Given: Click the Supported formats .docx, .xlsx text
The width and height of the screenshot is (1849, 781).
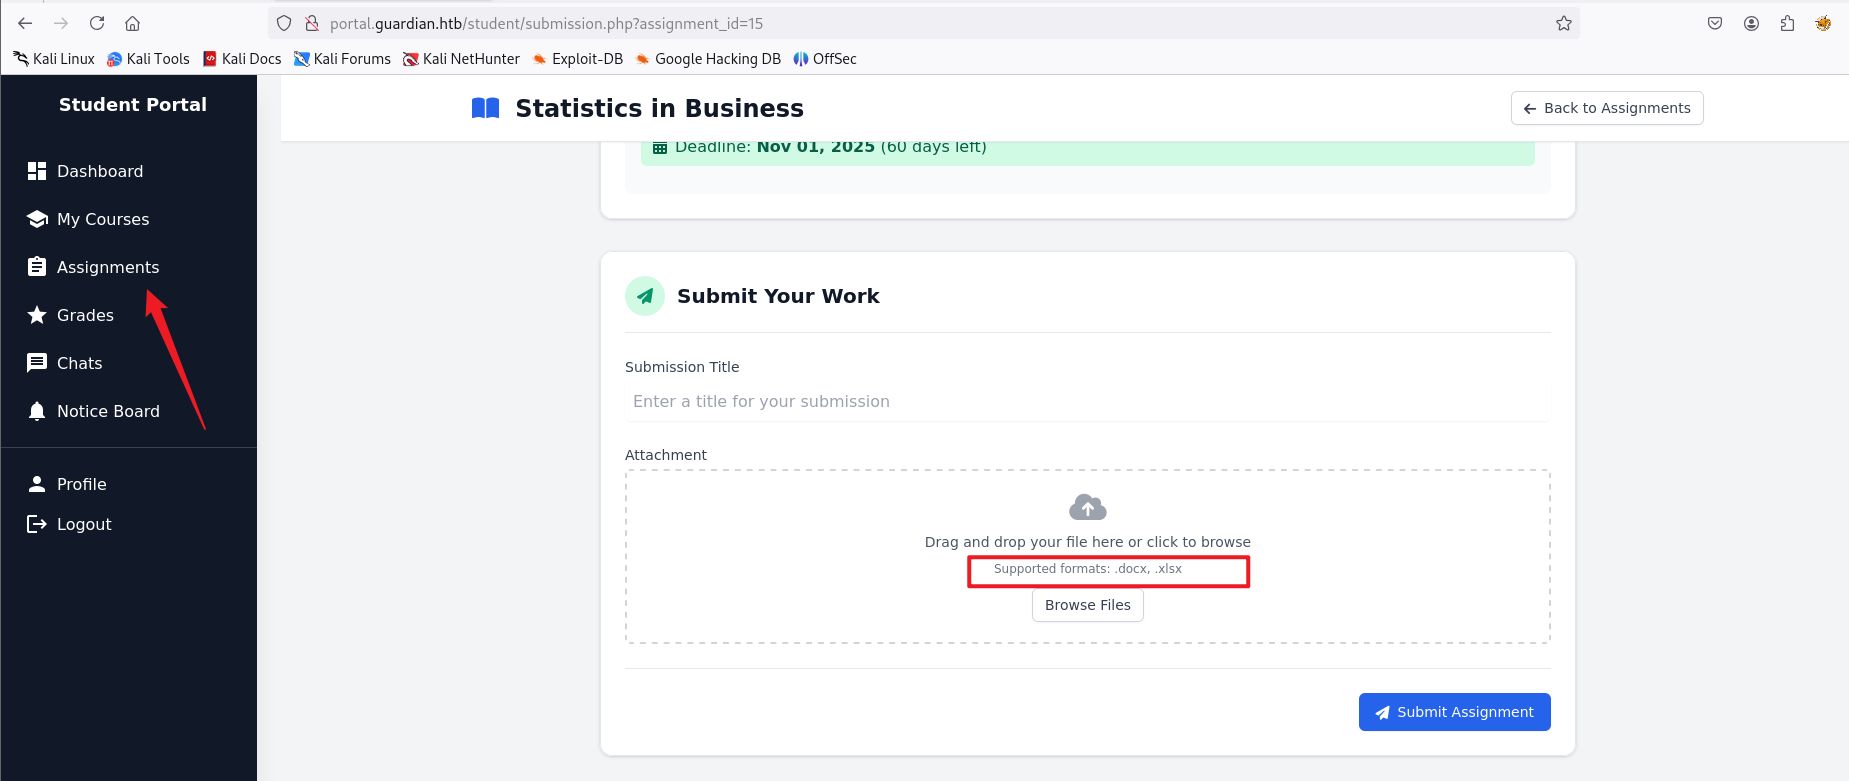Looking at the screenshot, I should [x=1088, y=569].
